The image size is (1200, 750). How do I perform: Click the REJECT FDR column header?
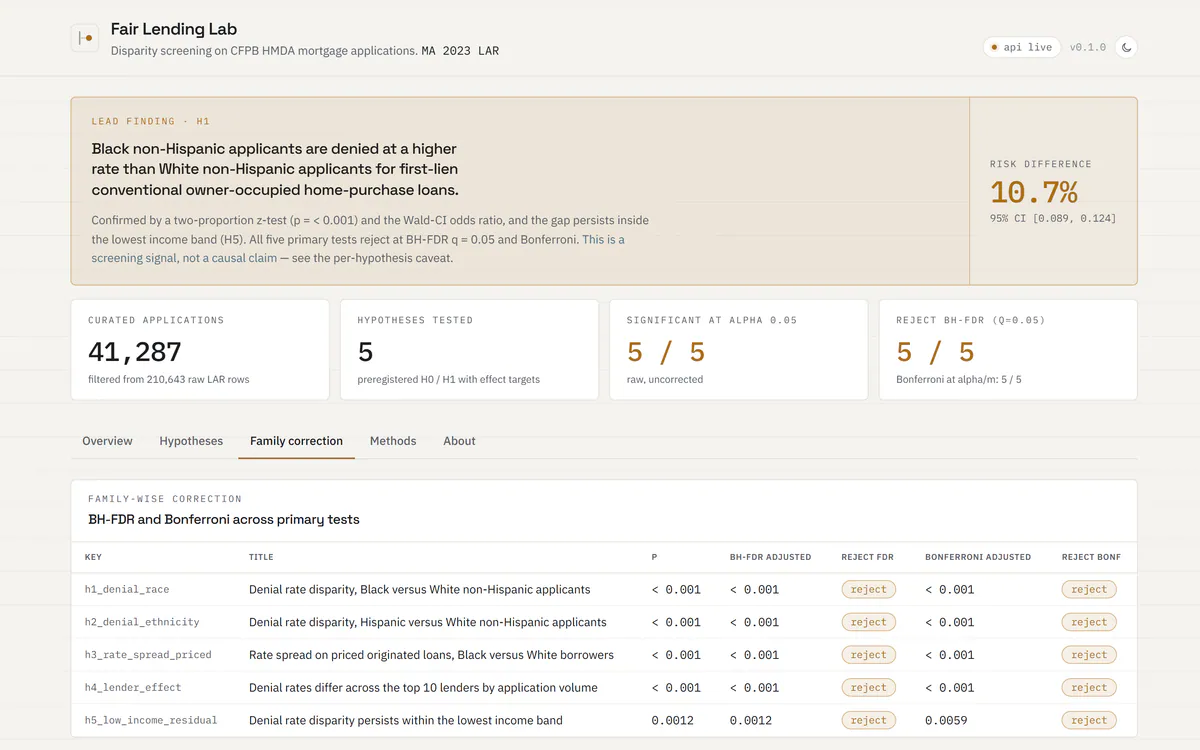[867, 557]
